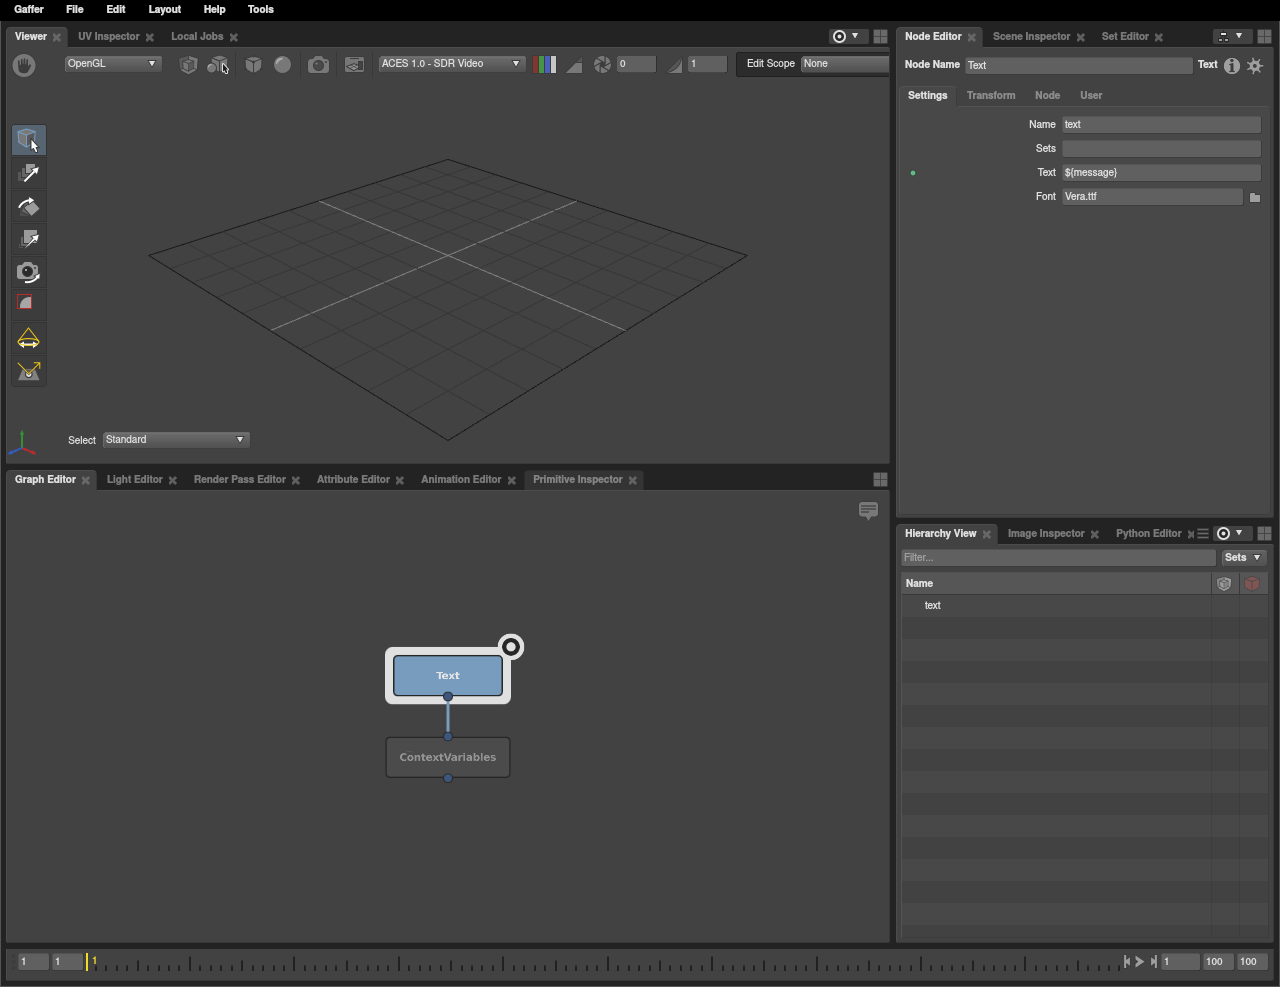Activate the Rotate tool
Image resolution: width=1280 pixels, height=987 pixels.
pyautogui.click(x=28, y=207)
